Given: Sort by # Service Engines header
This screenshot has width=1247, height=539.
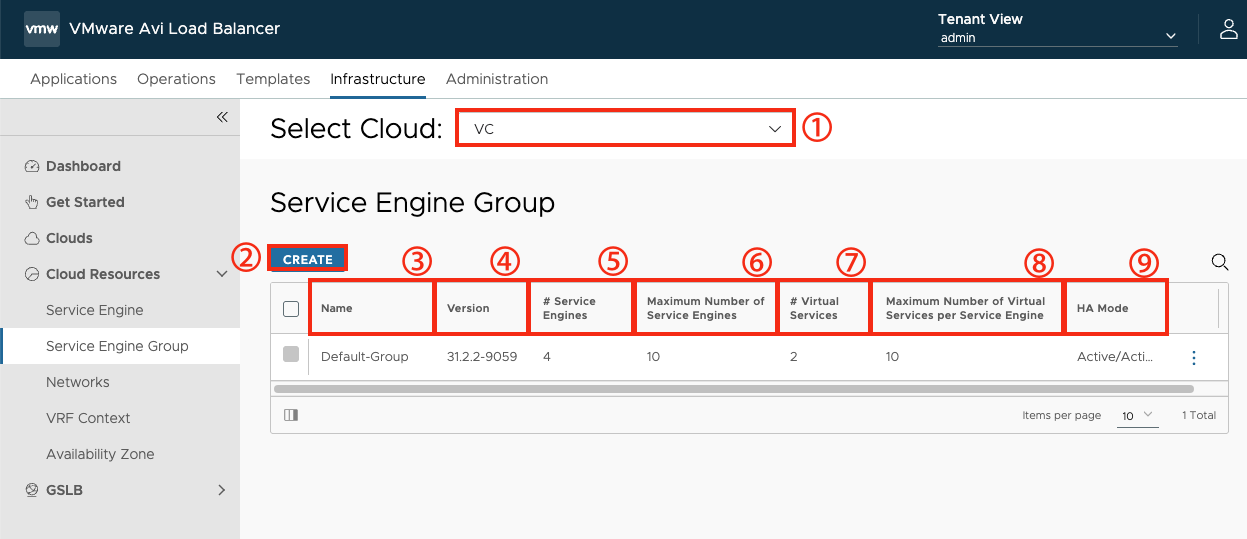Looking at the screenshot, I should [569, 308].
